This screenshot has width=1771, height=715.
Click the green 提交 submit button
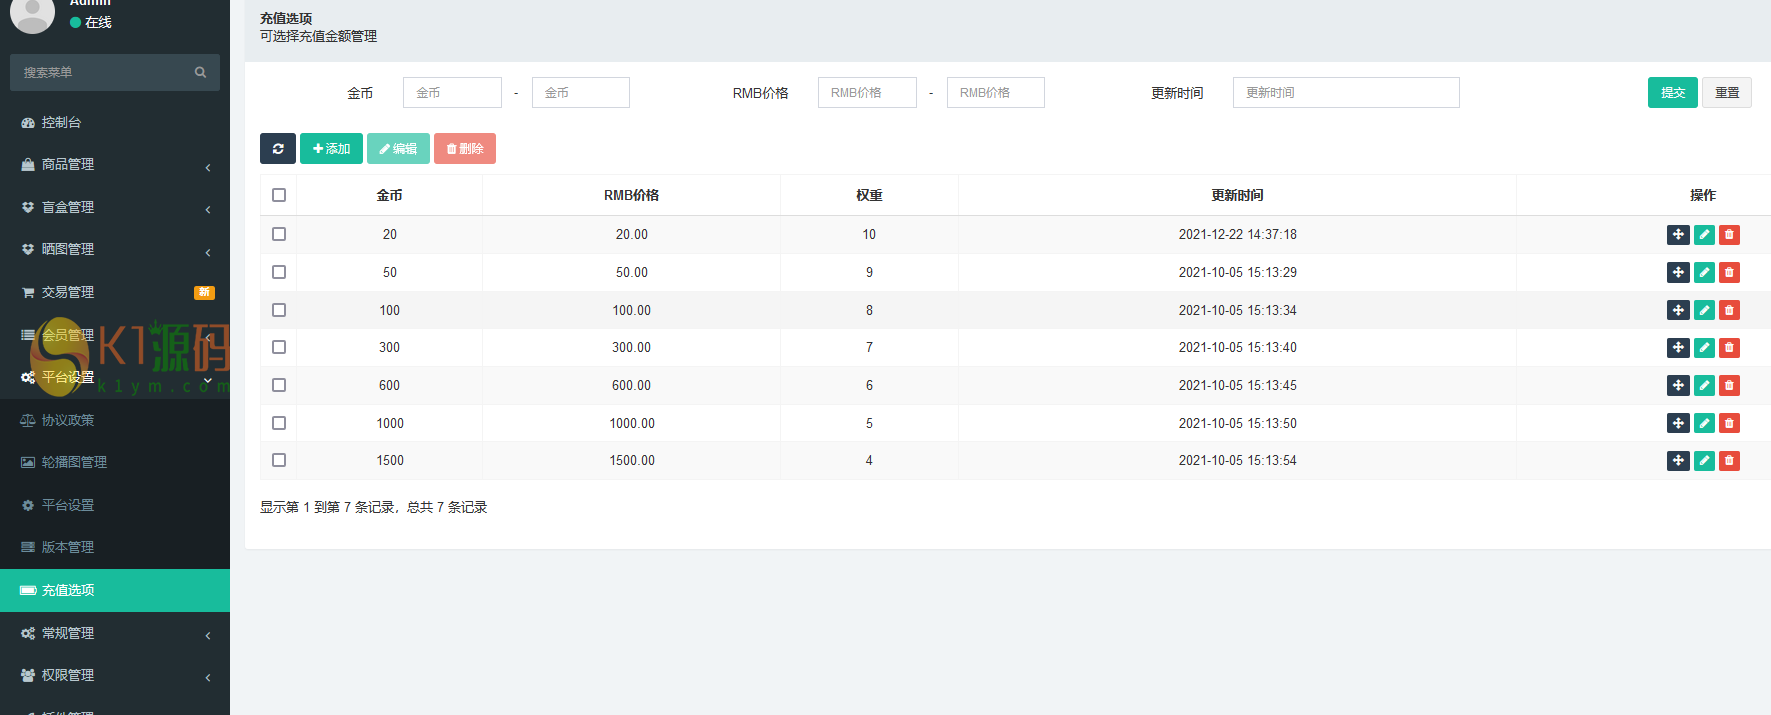tap(1672, 93)
